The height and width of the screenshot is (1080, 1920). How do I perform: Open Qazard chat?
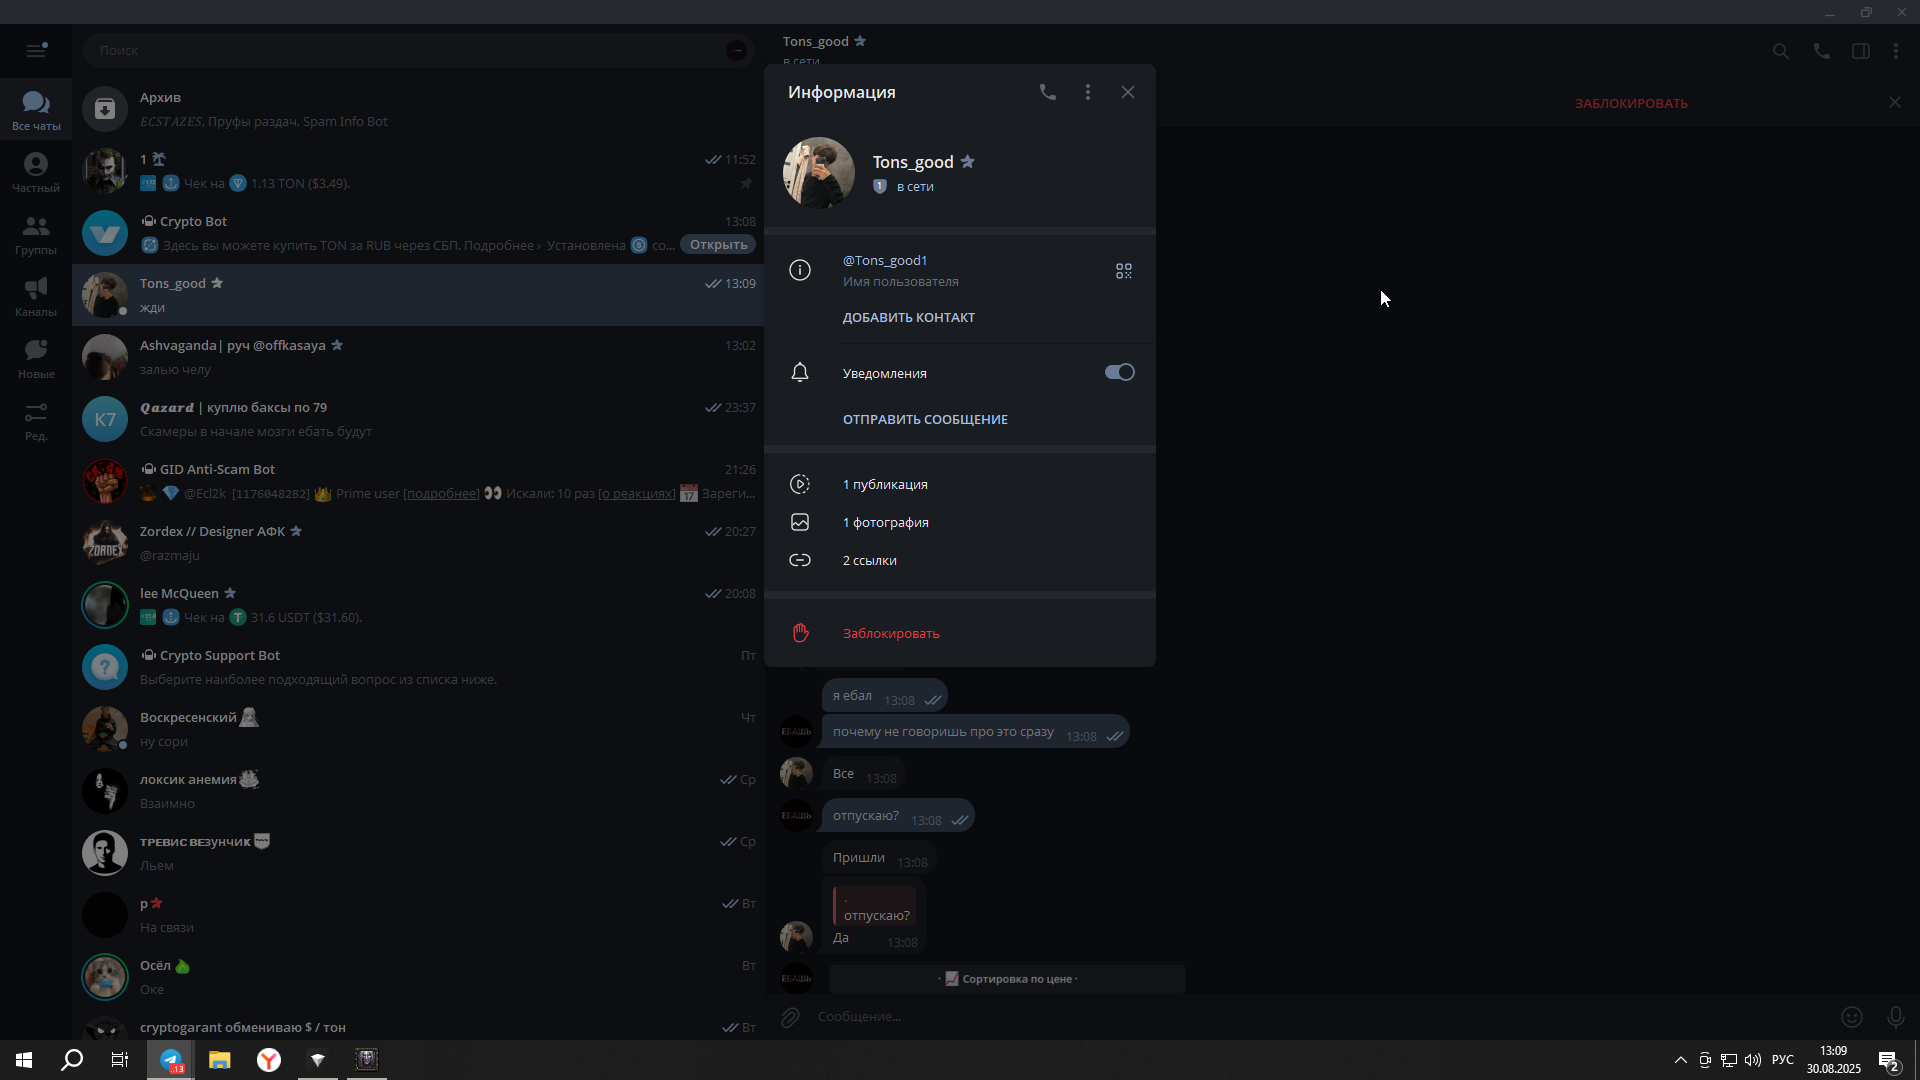pos(418,419)
